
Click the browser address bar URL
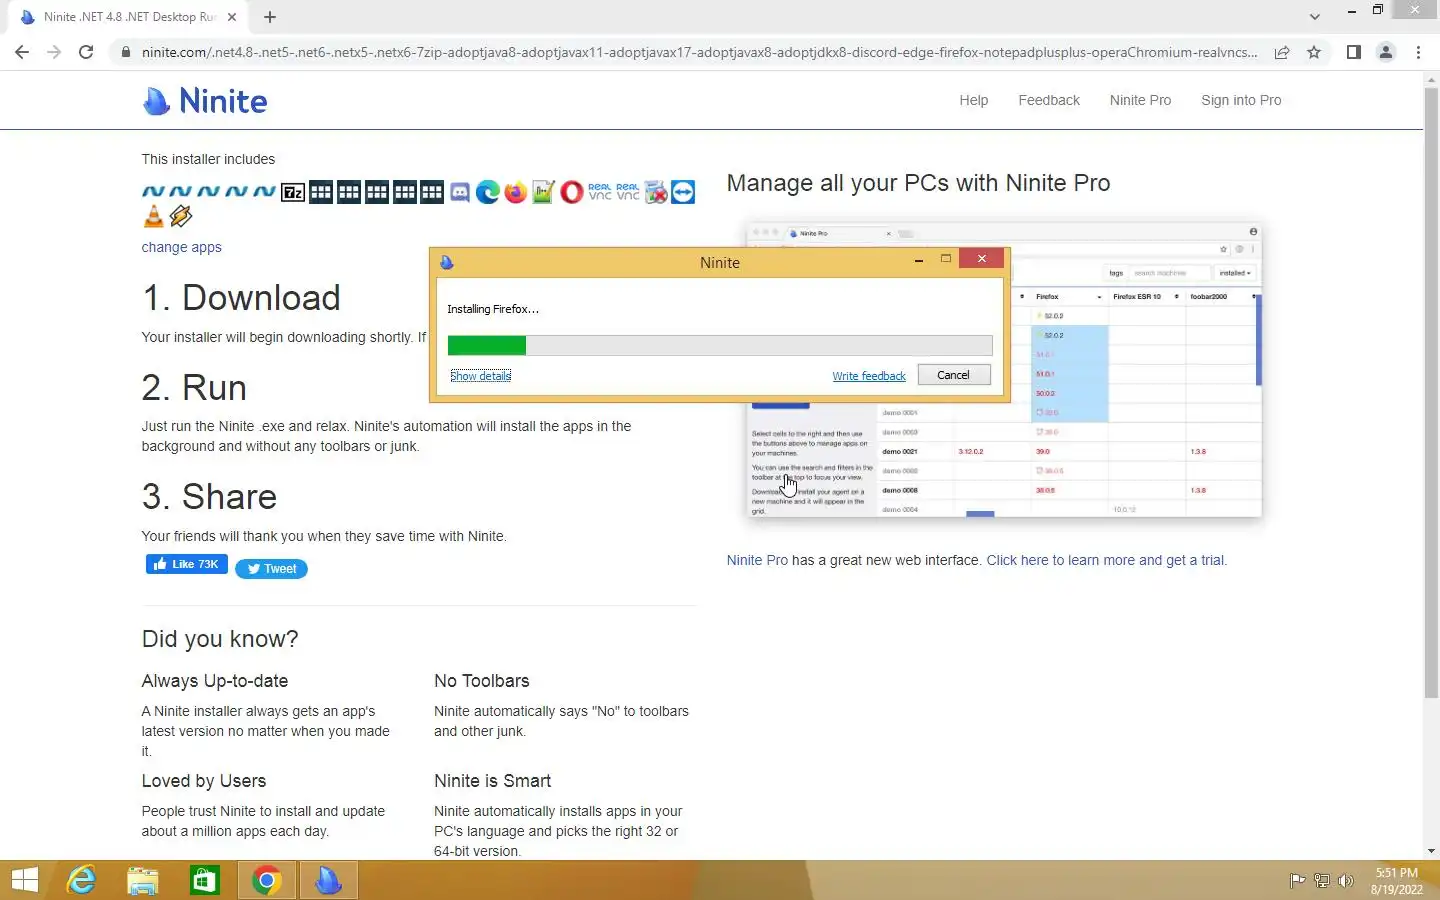pos(699,52)
